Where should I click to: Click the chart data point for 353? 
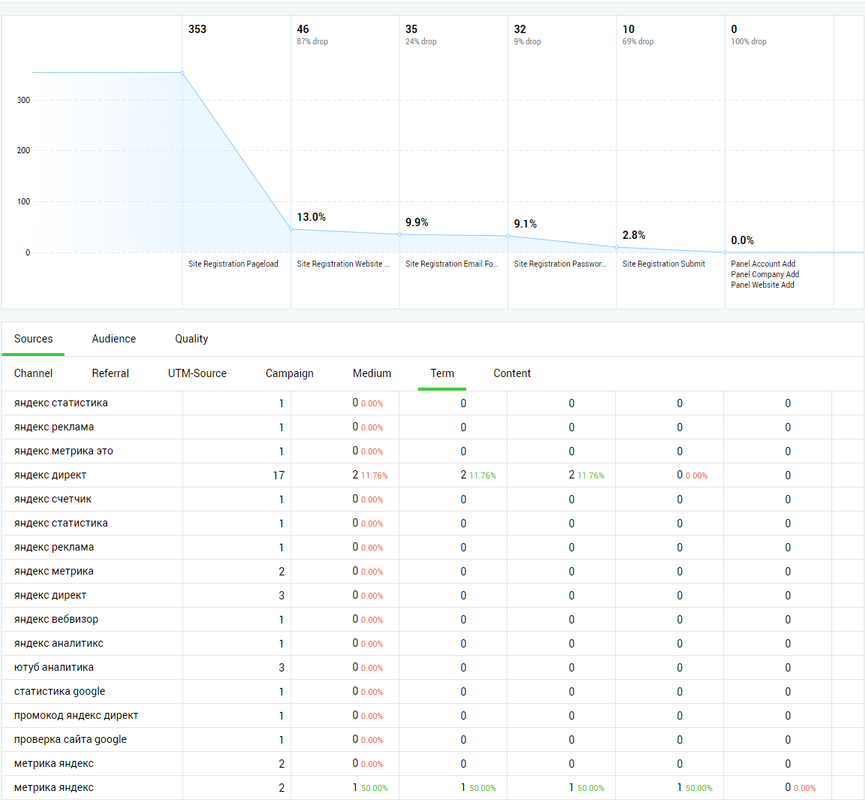click(182, 72)
